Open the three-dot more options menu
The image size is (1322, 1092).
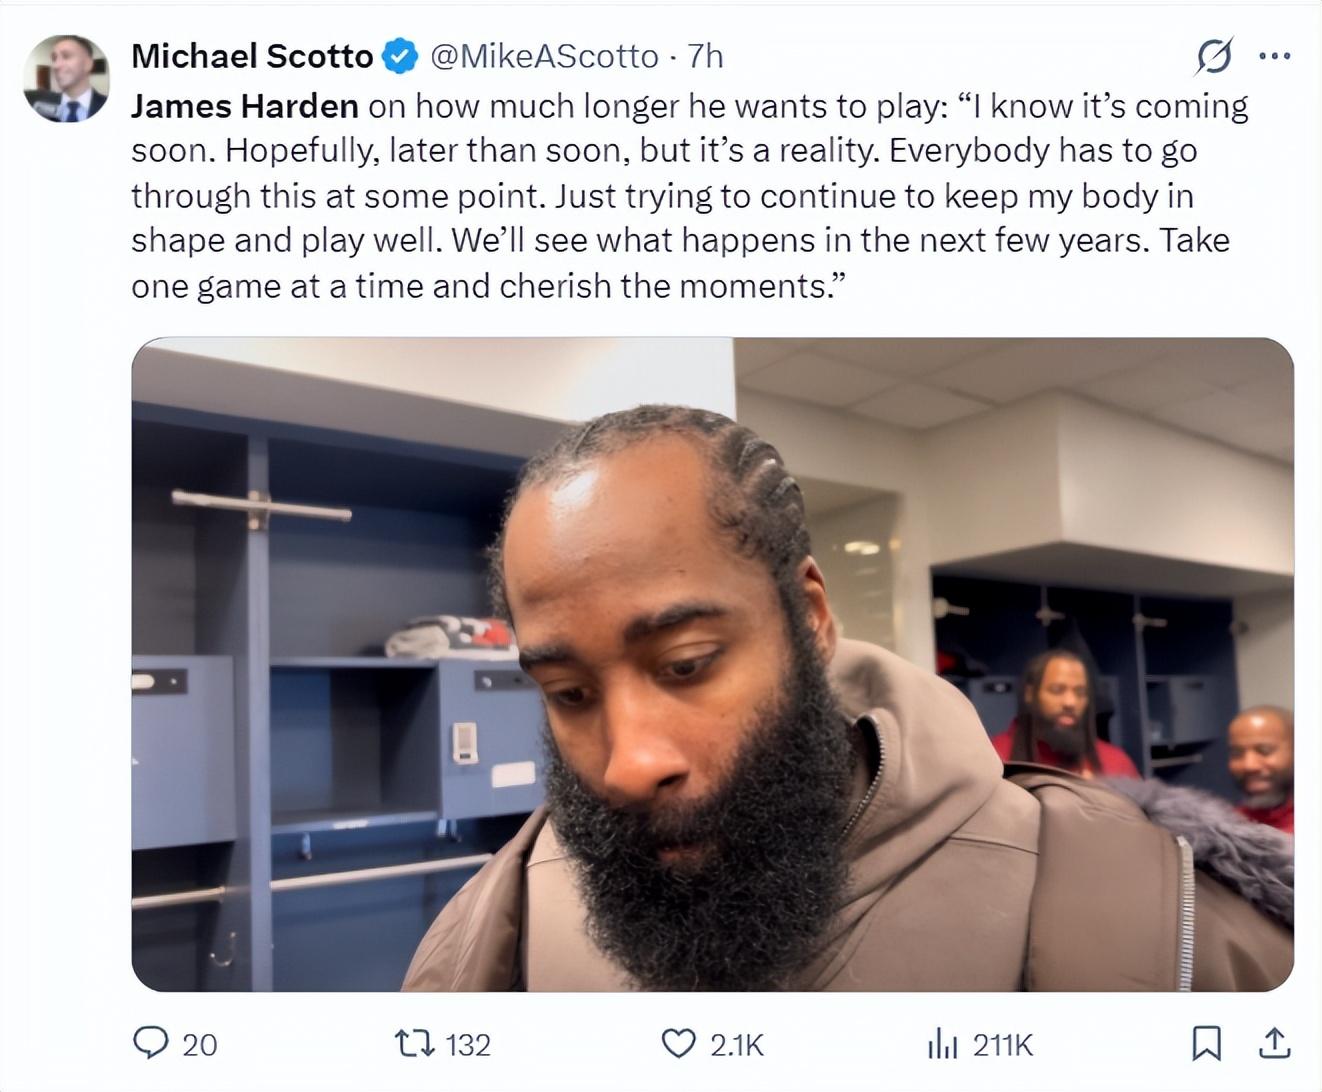click(1274, 56)
